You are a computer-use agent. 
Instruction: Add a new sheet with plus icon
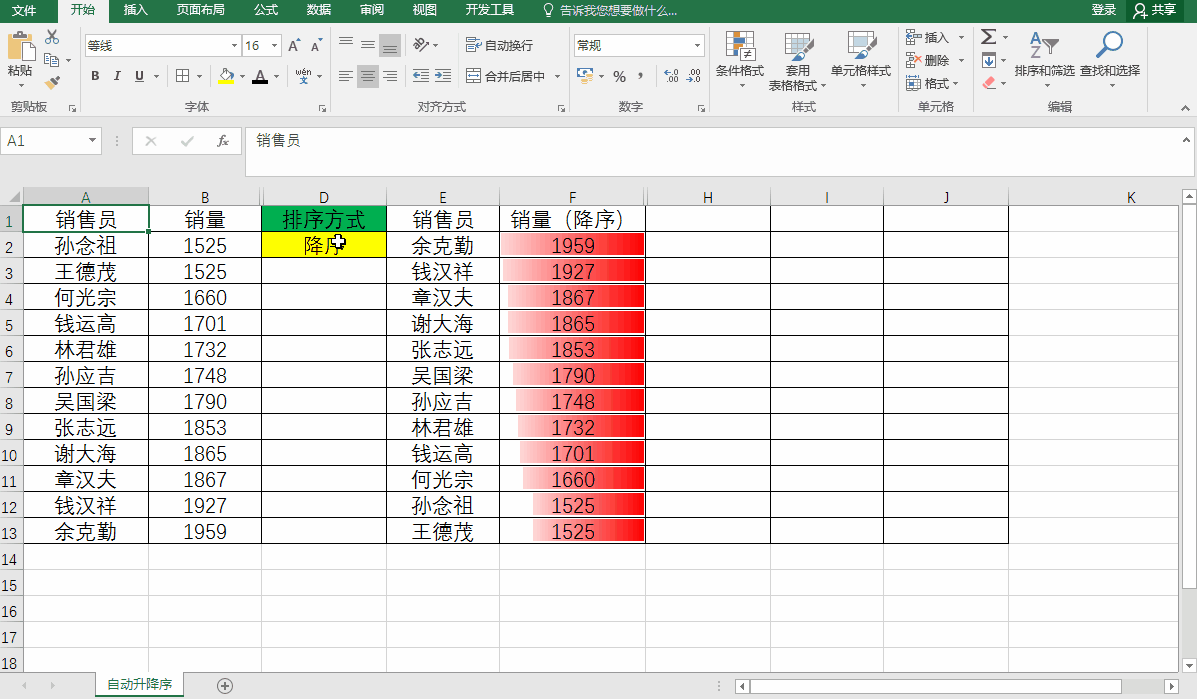click(x=224, y=686)
